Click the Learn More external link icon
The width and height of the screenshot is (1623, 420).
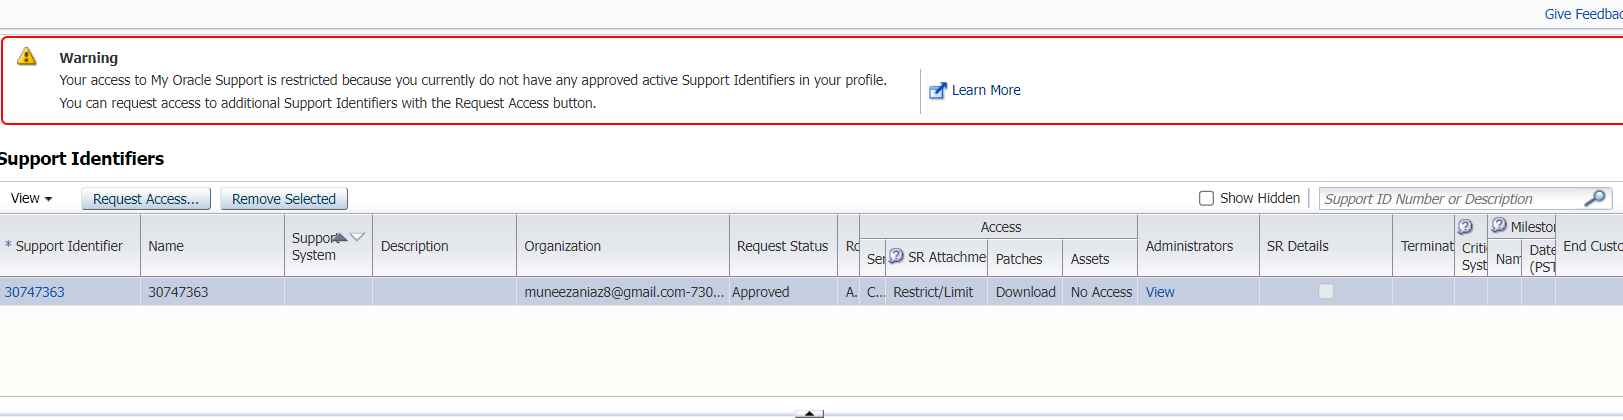[937, 91]
